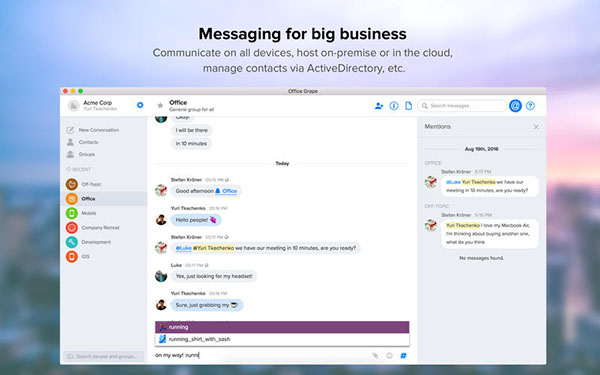Toggle the Mentions @ button
This screenshot has width=600, height=375.
pos(515,106)
